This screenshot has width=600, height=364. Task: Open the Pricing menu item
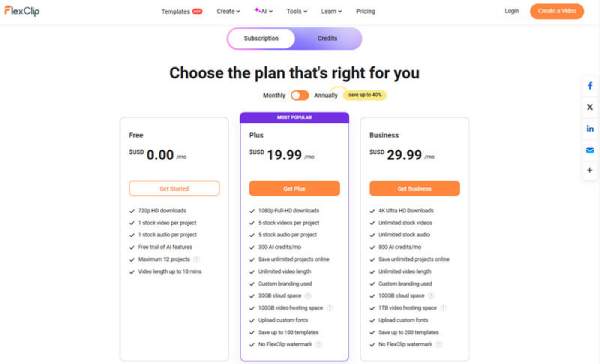pyautogui.click(x=365, y=11)
